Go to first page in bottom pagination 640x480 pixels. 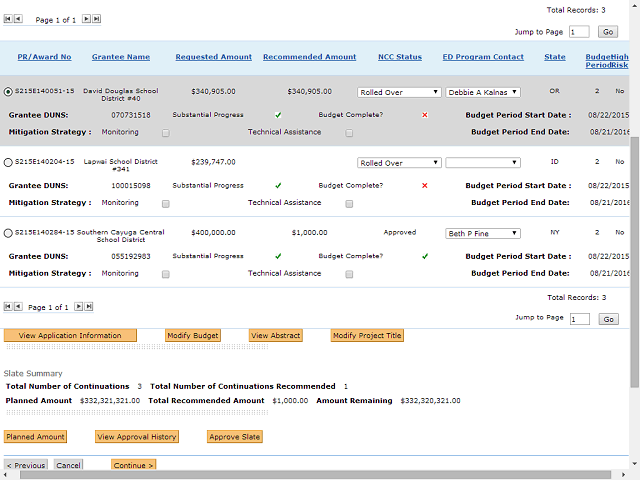click(x=9, y=307)
